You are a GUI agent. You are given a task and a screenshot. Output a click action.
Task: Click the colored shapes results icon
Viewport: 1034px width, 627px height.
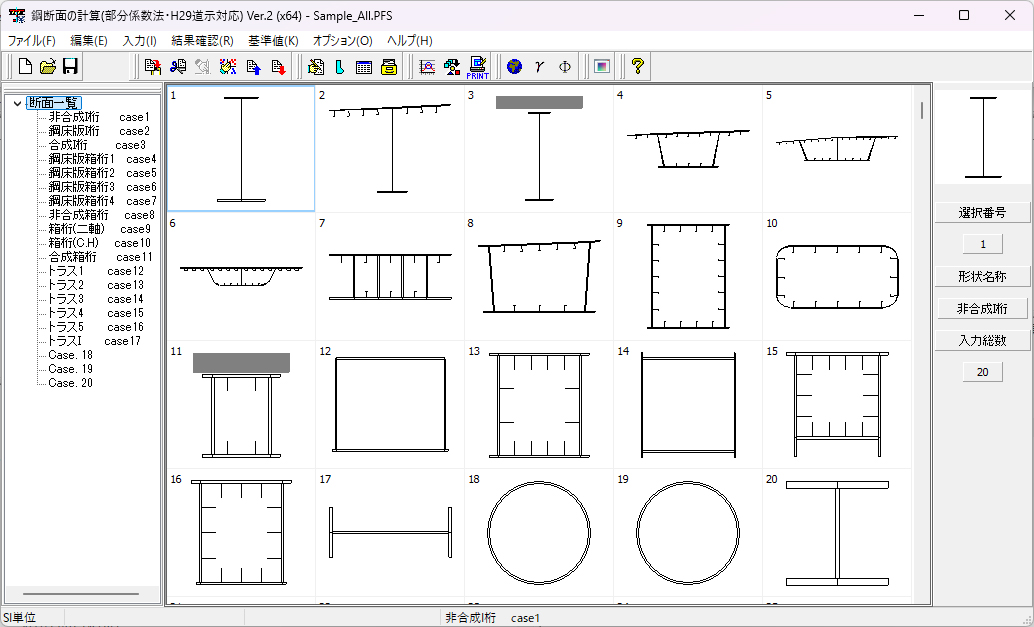click(452, 67)
